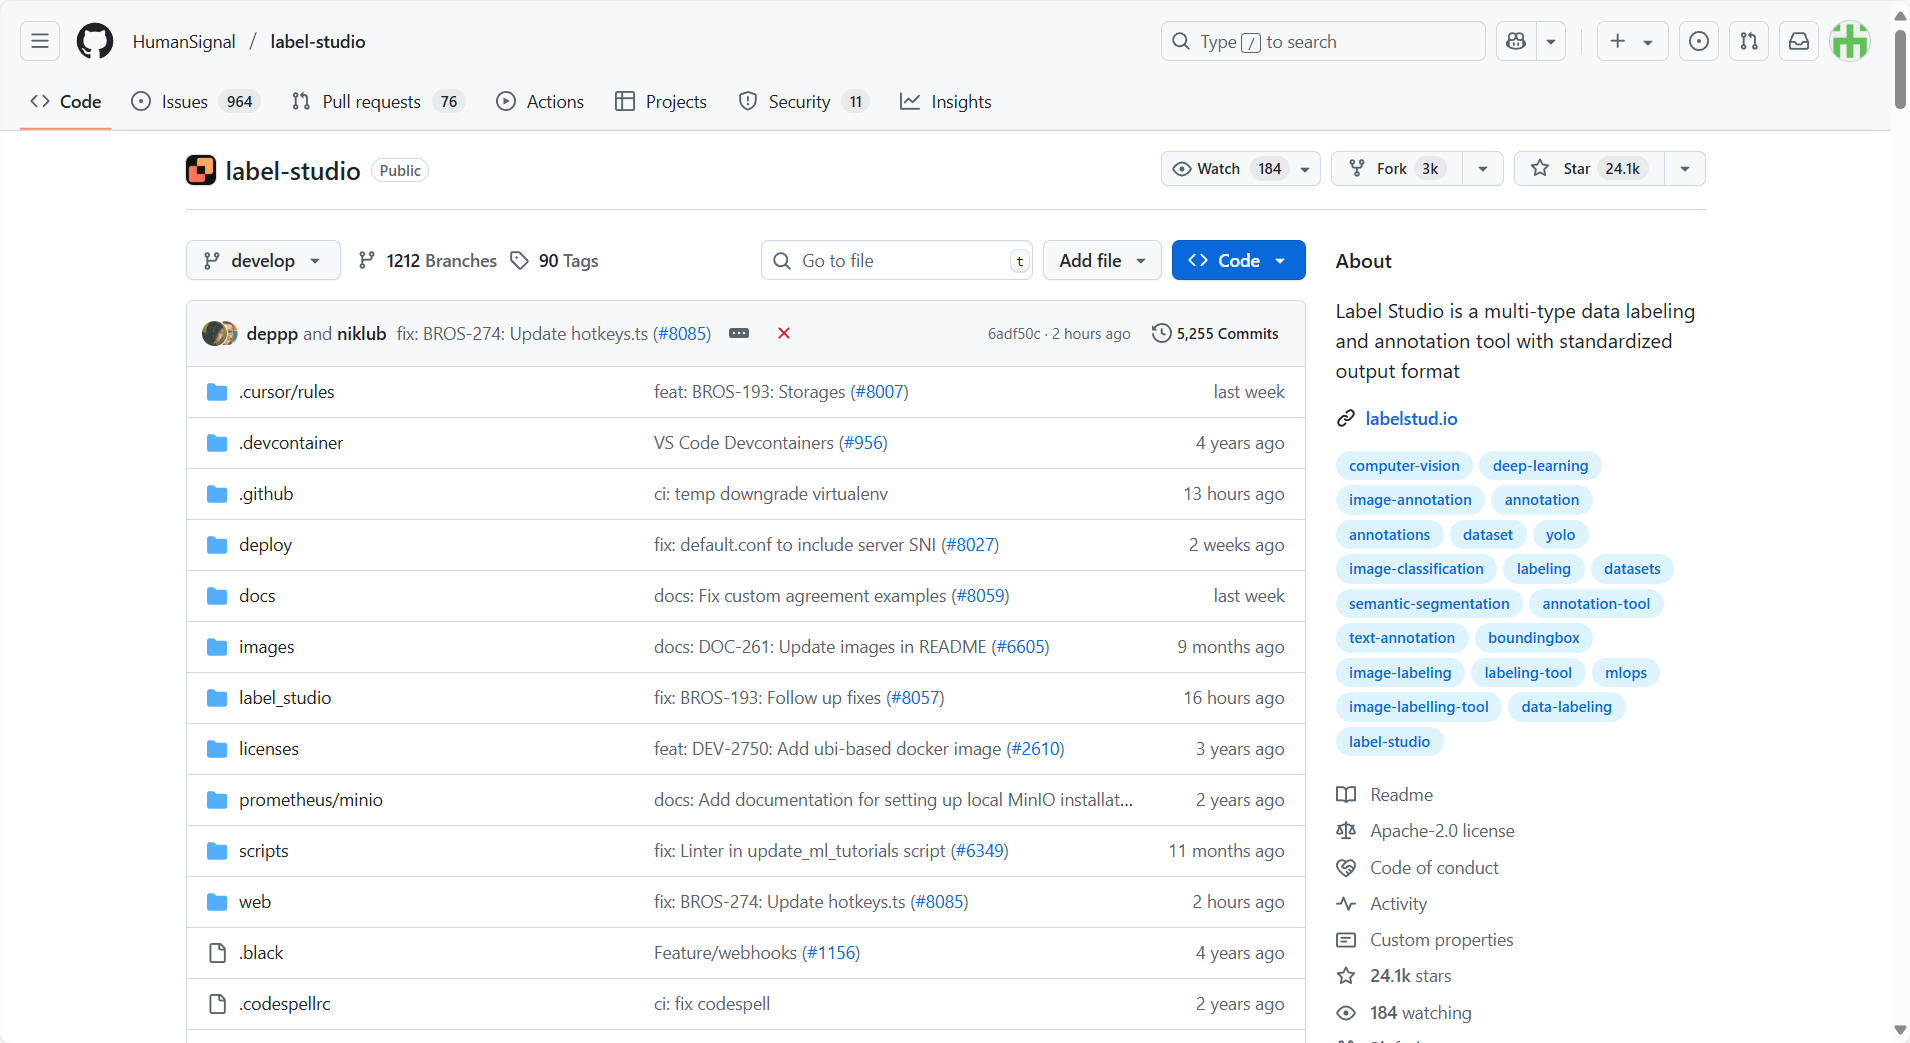Switch to the Security tab
Screen dimensions: 1910x1043
click(x=803, y=101)
